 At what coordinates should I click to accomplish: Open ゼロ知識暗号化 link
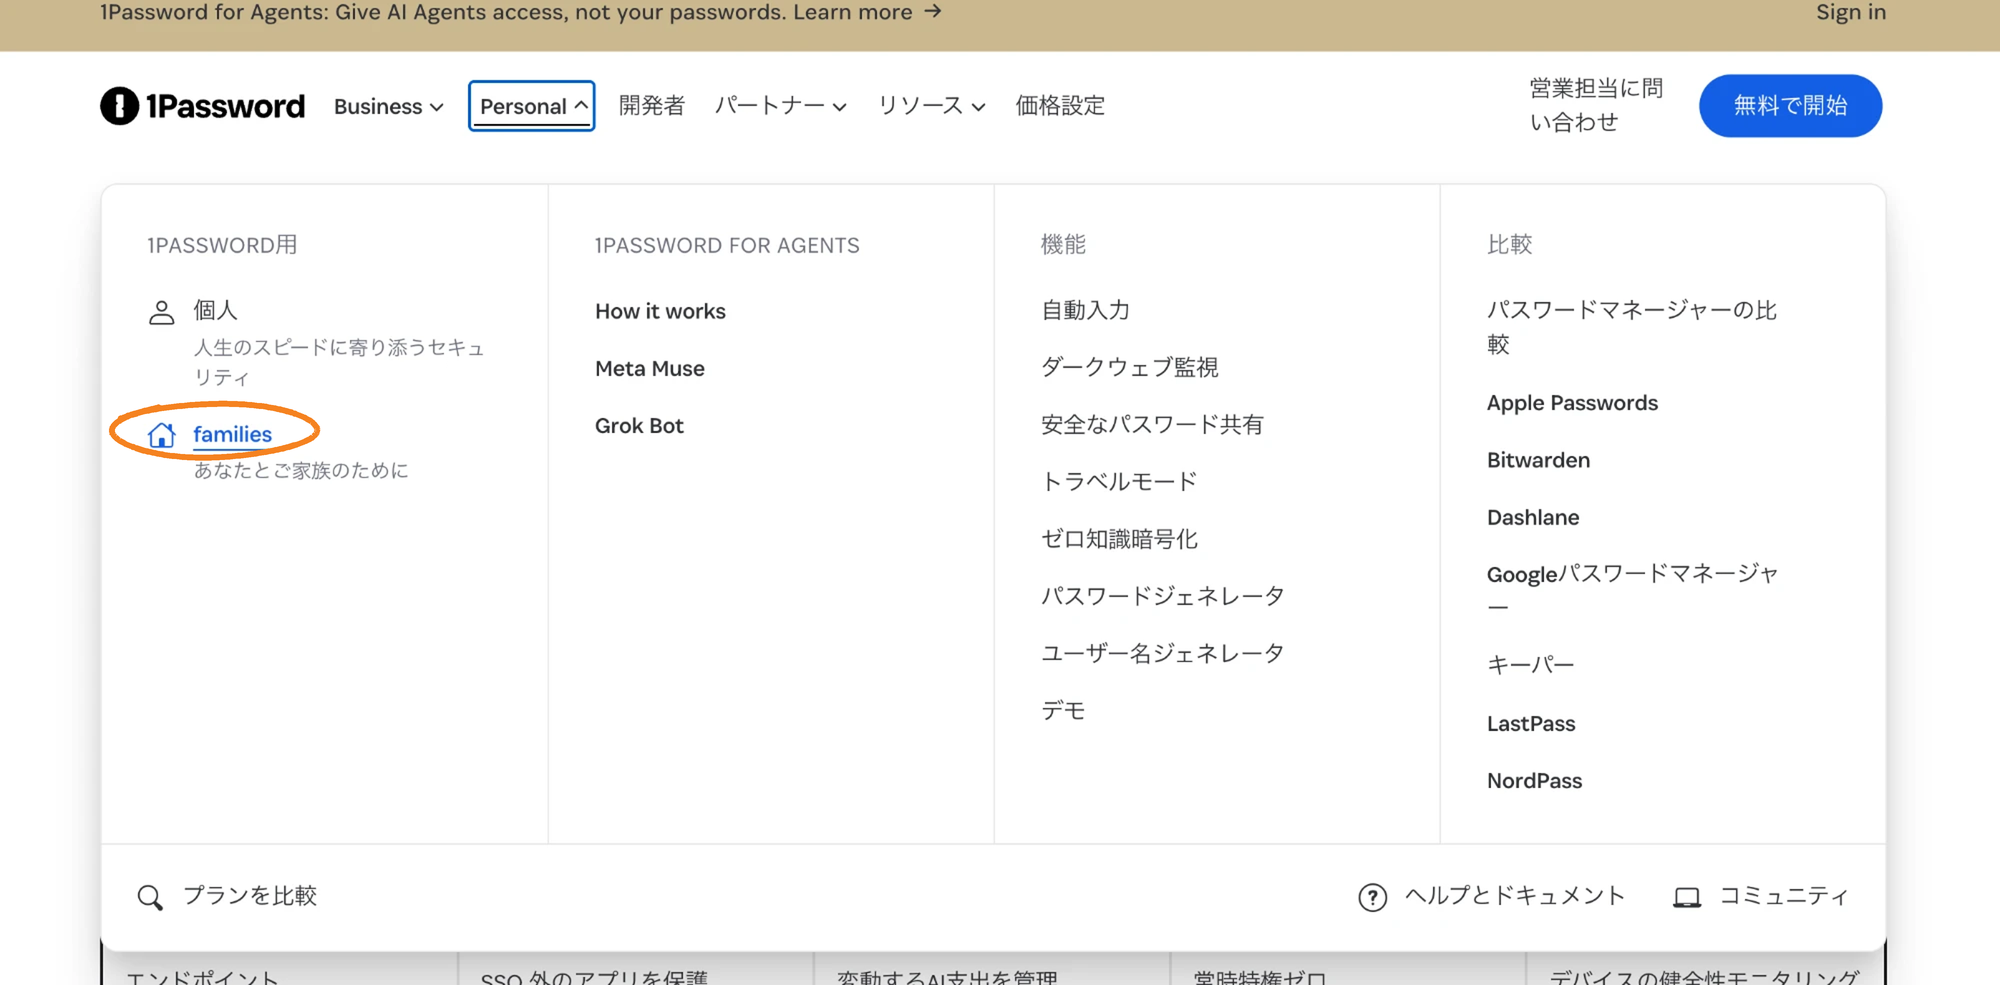pos(1119,539)
